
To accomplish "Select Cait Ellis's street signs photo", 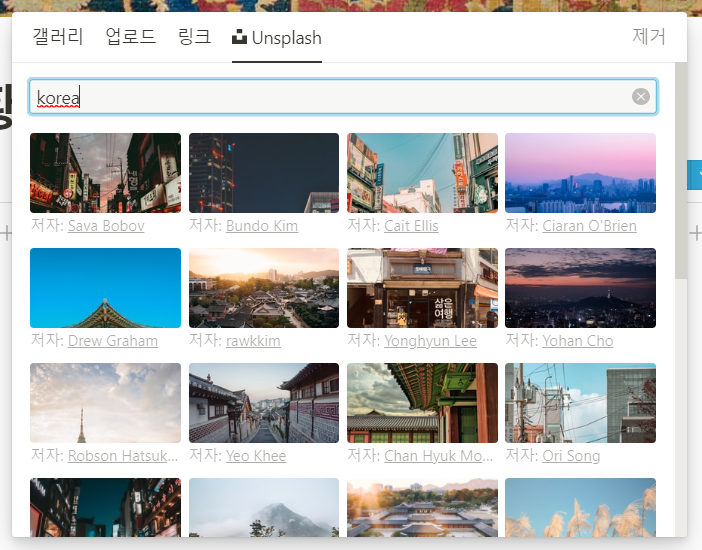I will pos(422,173).
